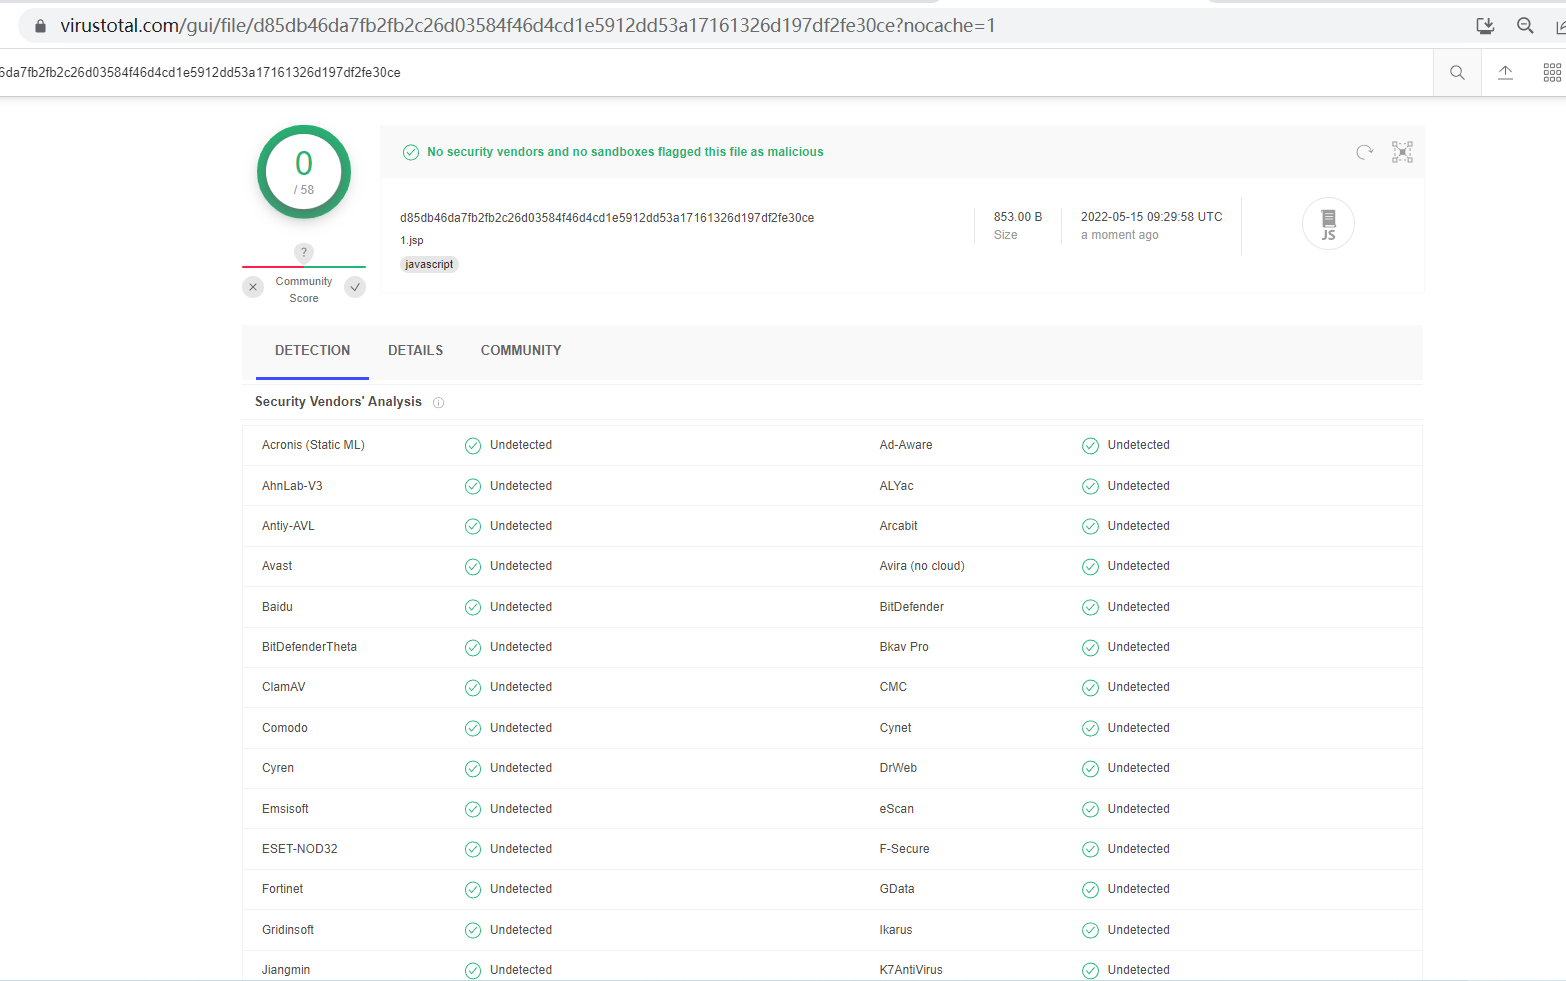This screenshot has height=981, width=1566.
Task: Click the browser lock icon in address bar
Action: point(40,26)
